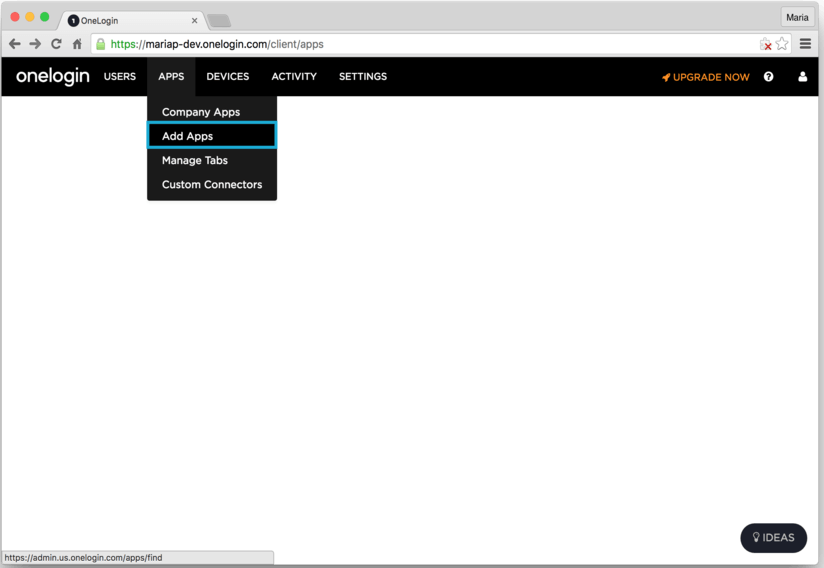The image size is (824, 568).
Task: Open Custom Connectors from the dropdown
Action: (x=212, y=184)
